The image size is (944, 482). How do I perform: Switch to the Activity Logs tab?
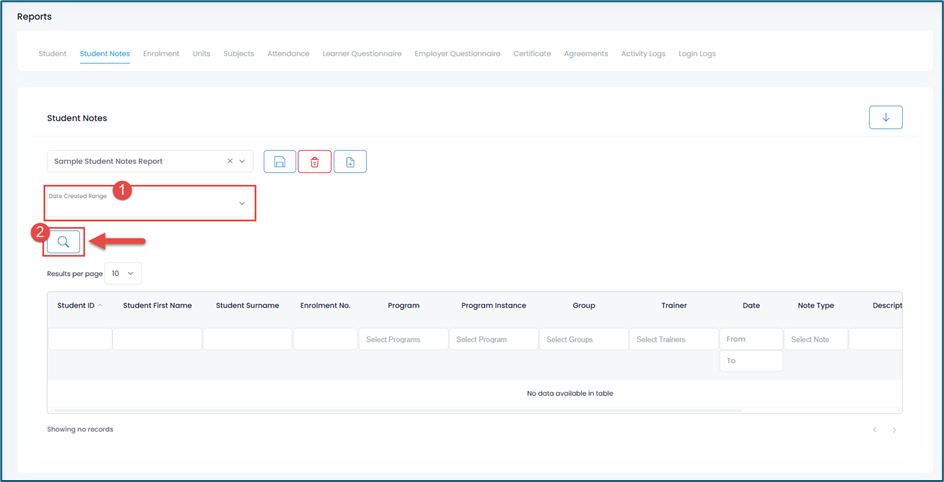[642, 54]
